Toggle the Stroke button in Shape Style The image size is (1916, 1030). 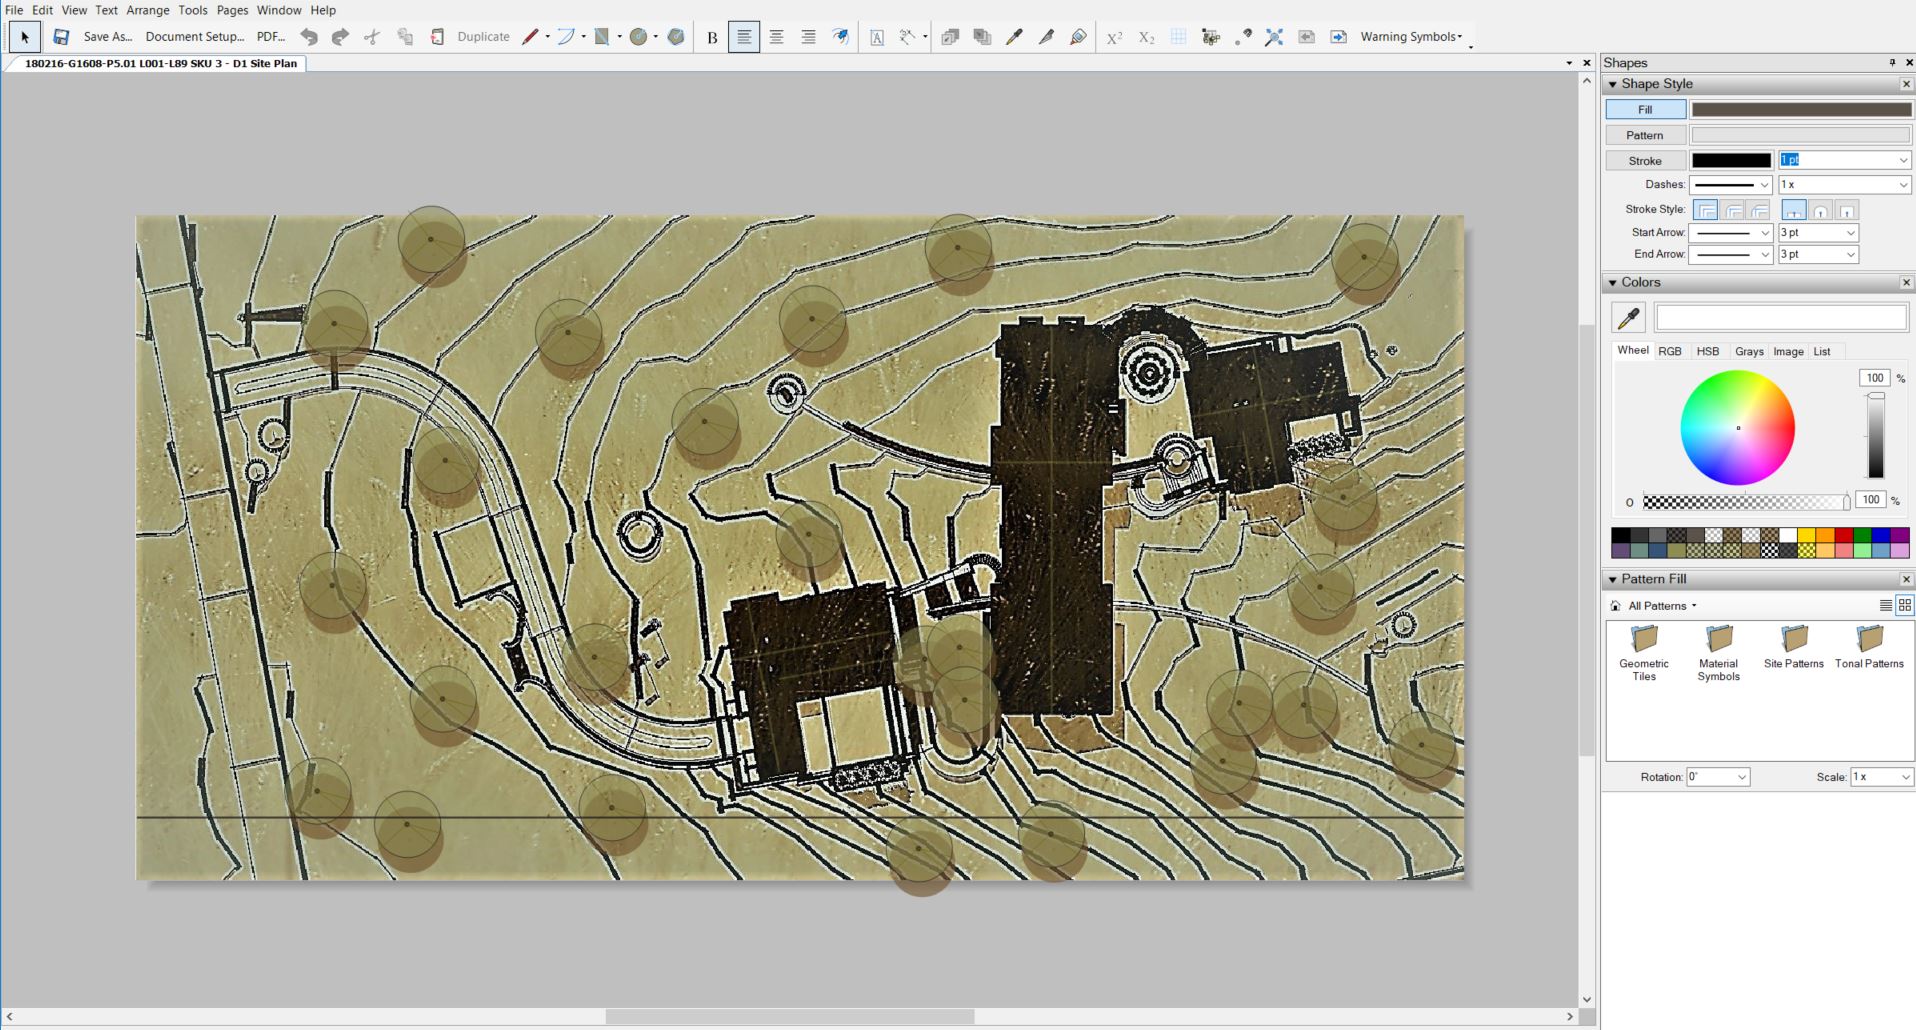pos(1645,160)
